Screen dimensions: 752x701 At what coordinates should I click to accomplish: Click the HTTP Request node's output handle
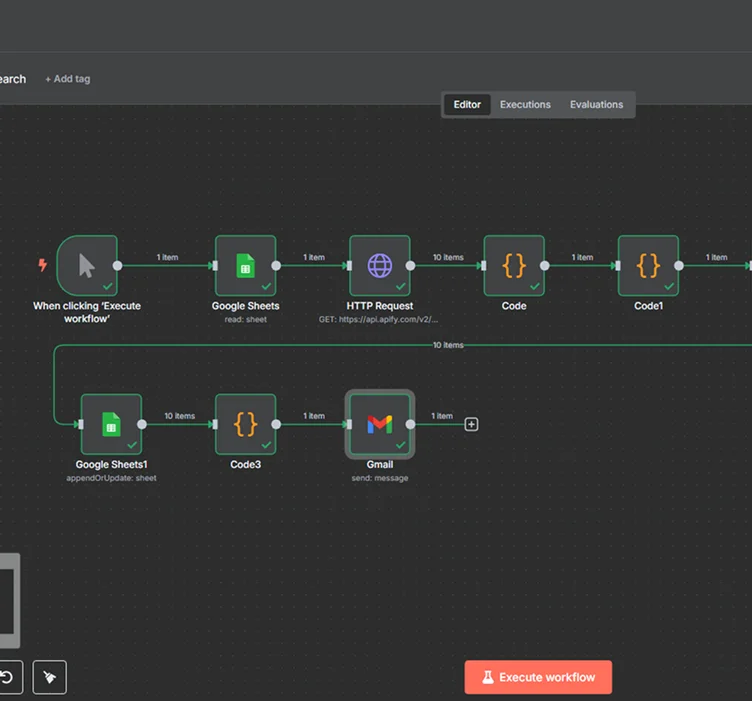point(411,265)
